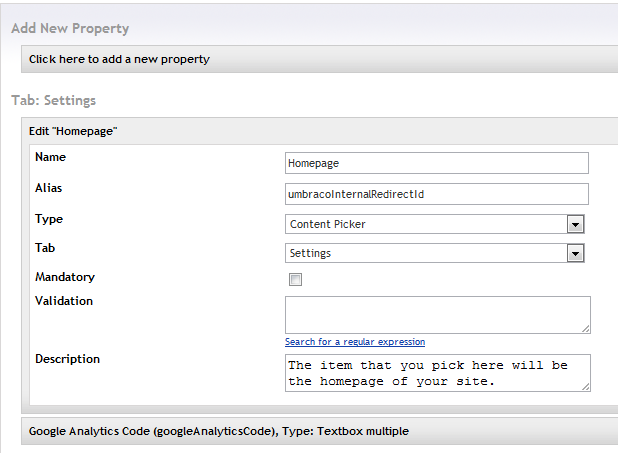
Task: Focus the Name field containing Homepage
Action: (437, 163)
